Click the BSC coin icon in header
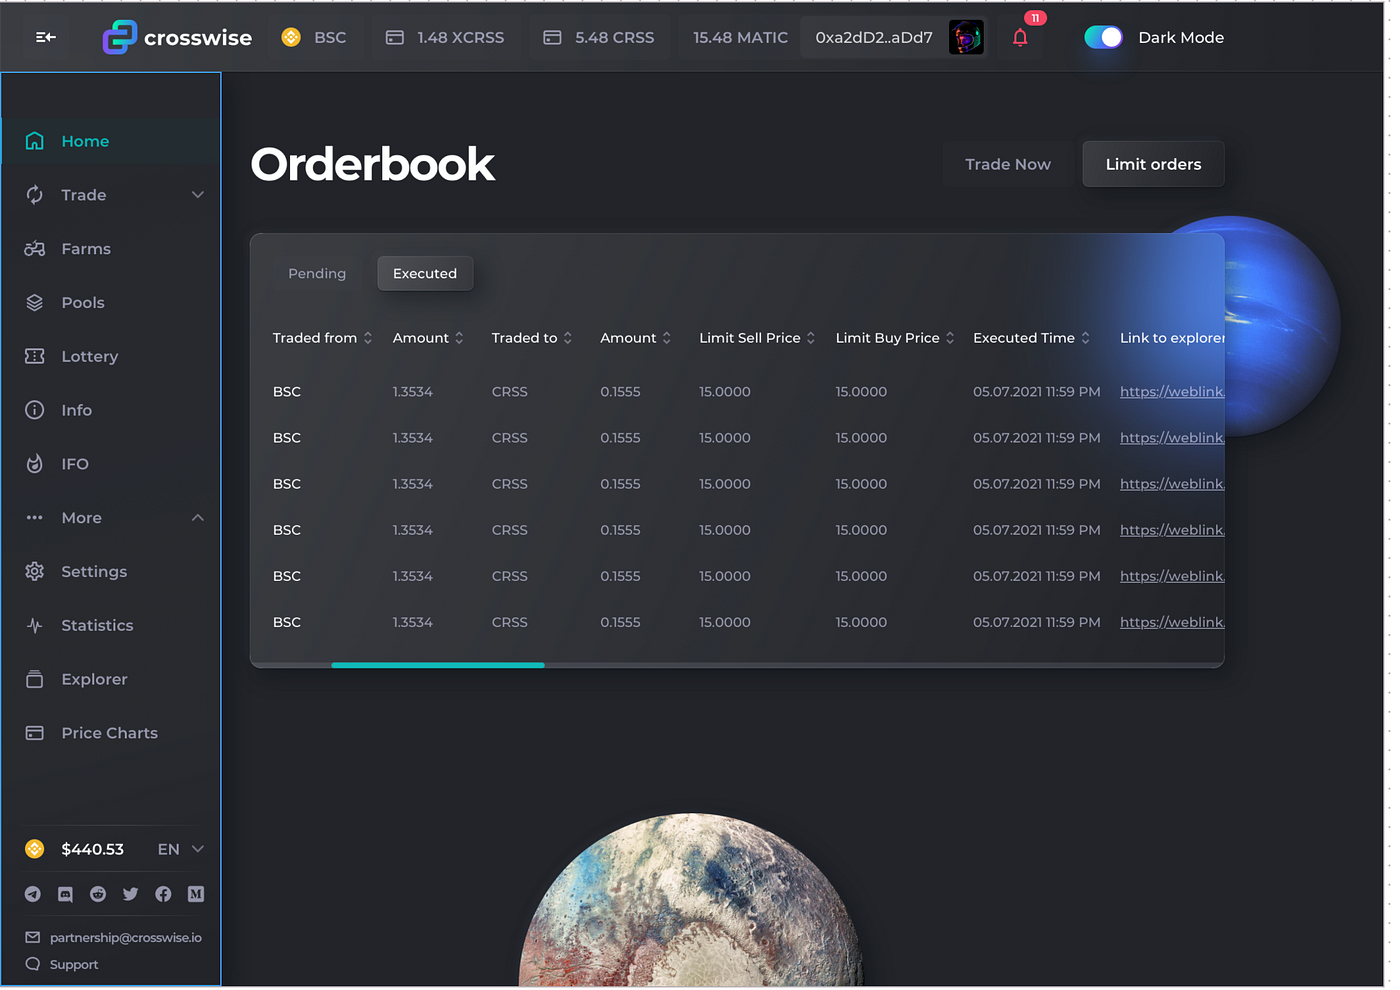1400x990 pixels. [291, 37]
